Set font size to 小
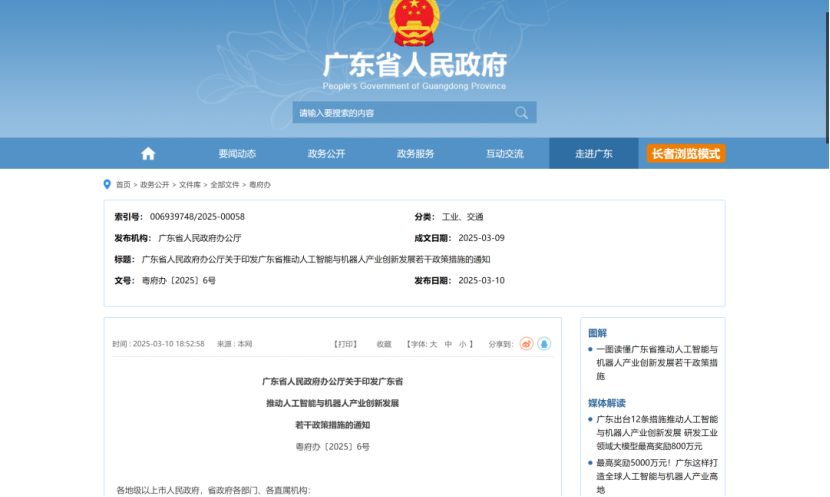 463,344
